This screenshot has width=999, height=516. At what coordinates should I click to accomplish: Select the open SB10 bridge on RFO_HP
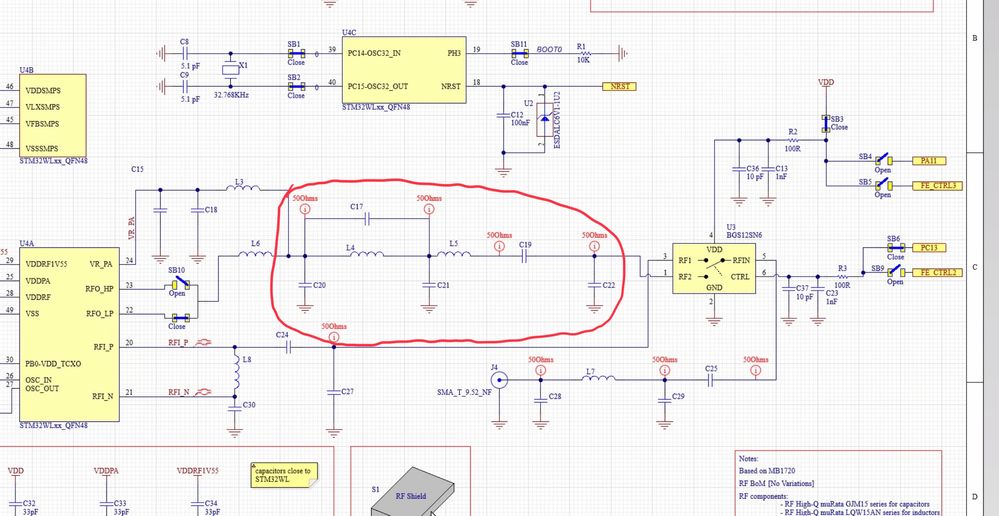181,285
